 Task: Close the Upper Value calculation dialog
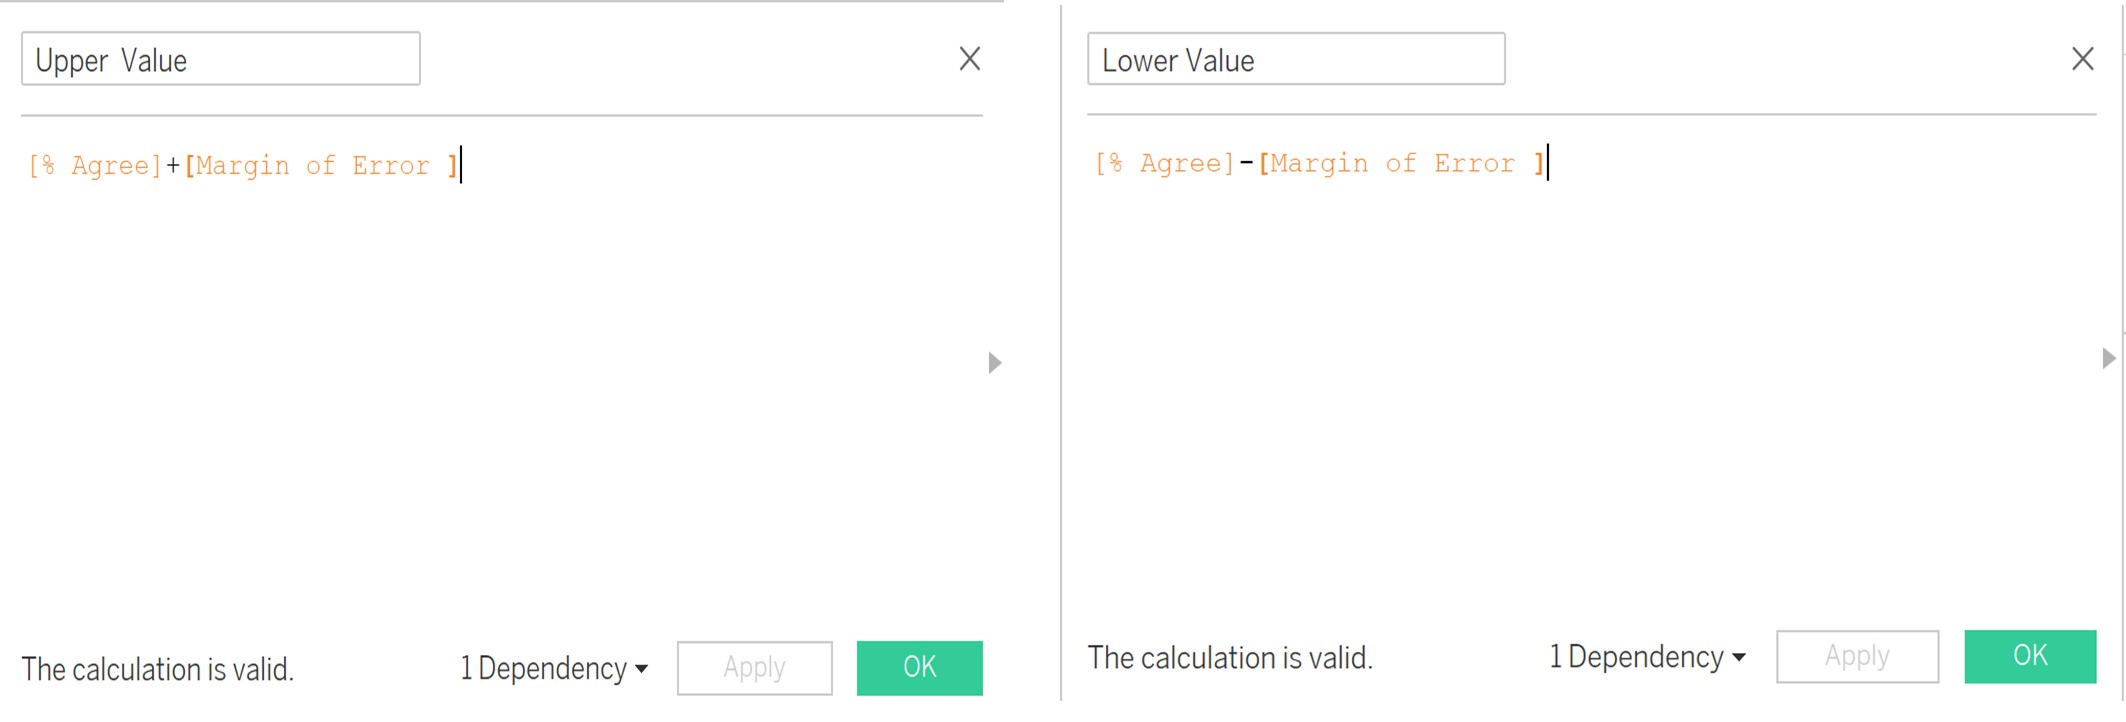coord(969,59)
